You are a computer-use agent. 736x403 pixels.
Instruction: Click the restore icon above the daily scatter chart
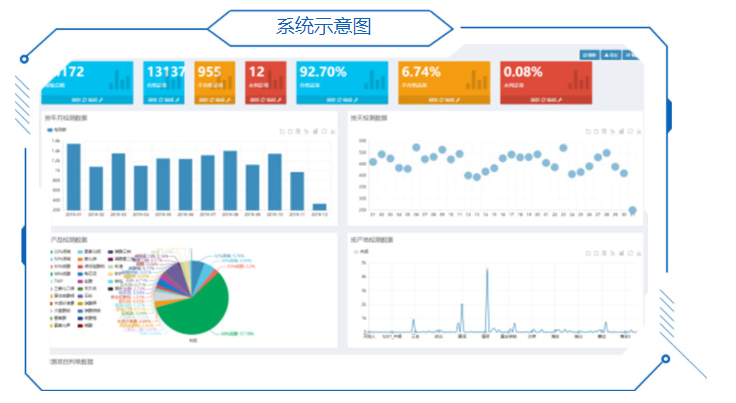point(630,131)
